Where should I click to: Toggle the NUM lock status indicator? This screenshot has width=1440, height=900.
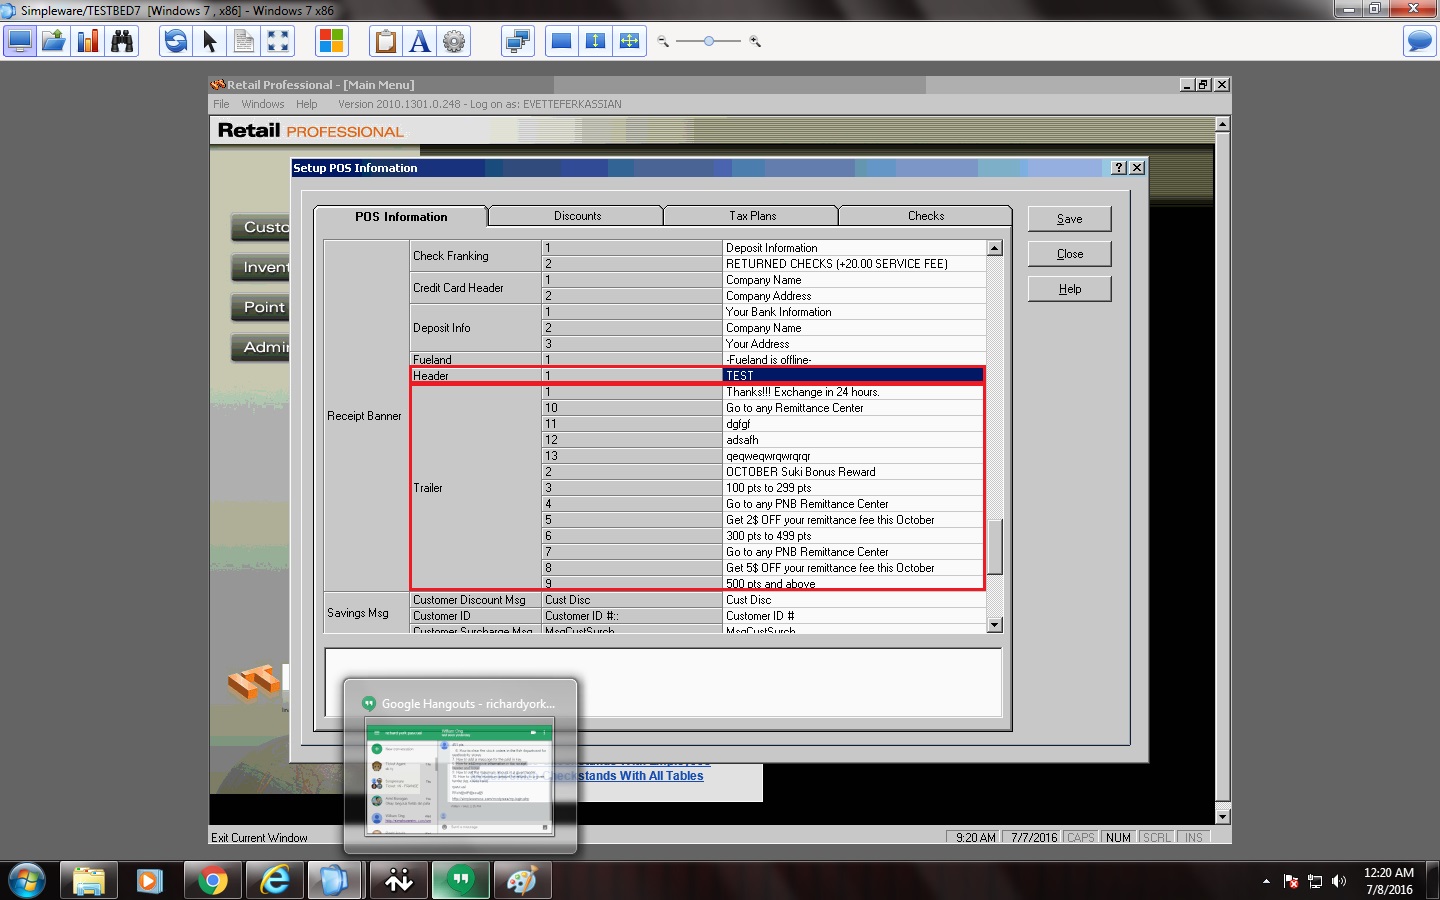tap(1118, 837)
